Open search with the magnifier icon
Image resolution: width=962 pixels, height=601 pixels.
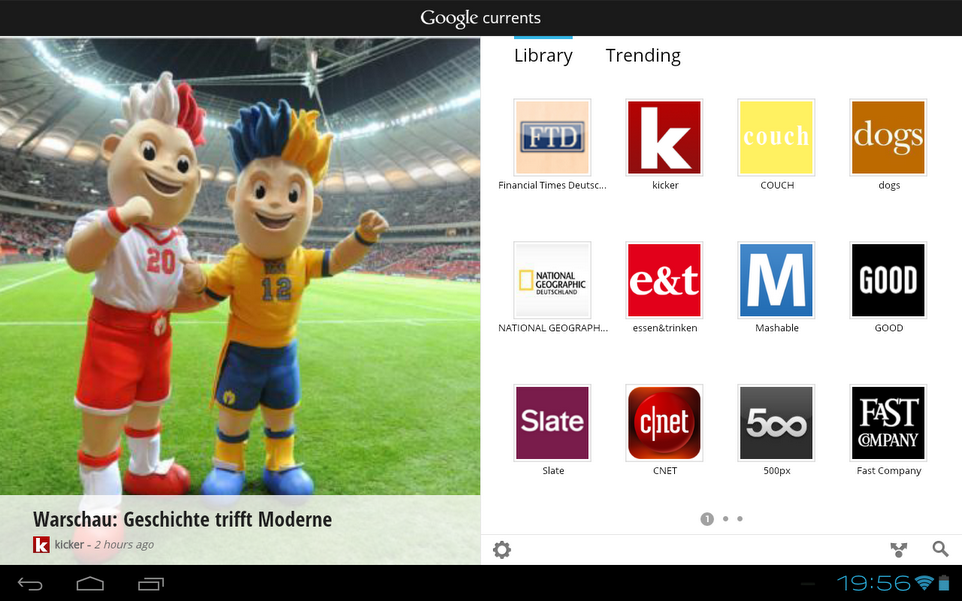tap(941, 549)
